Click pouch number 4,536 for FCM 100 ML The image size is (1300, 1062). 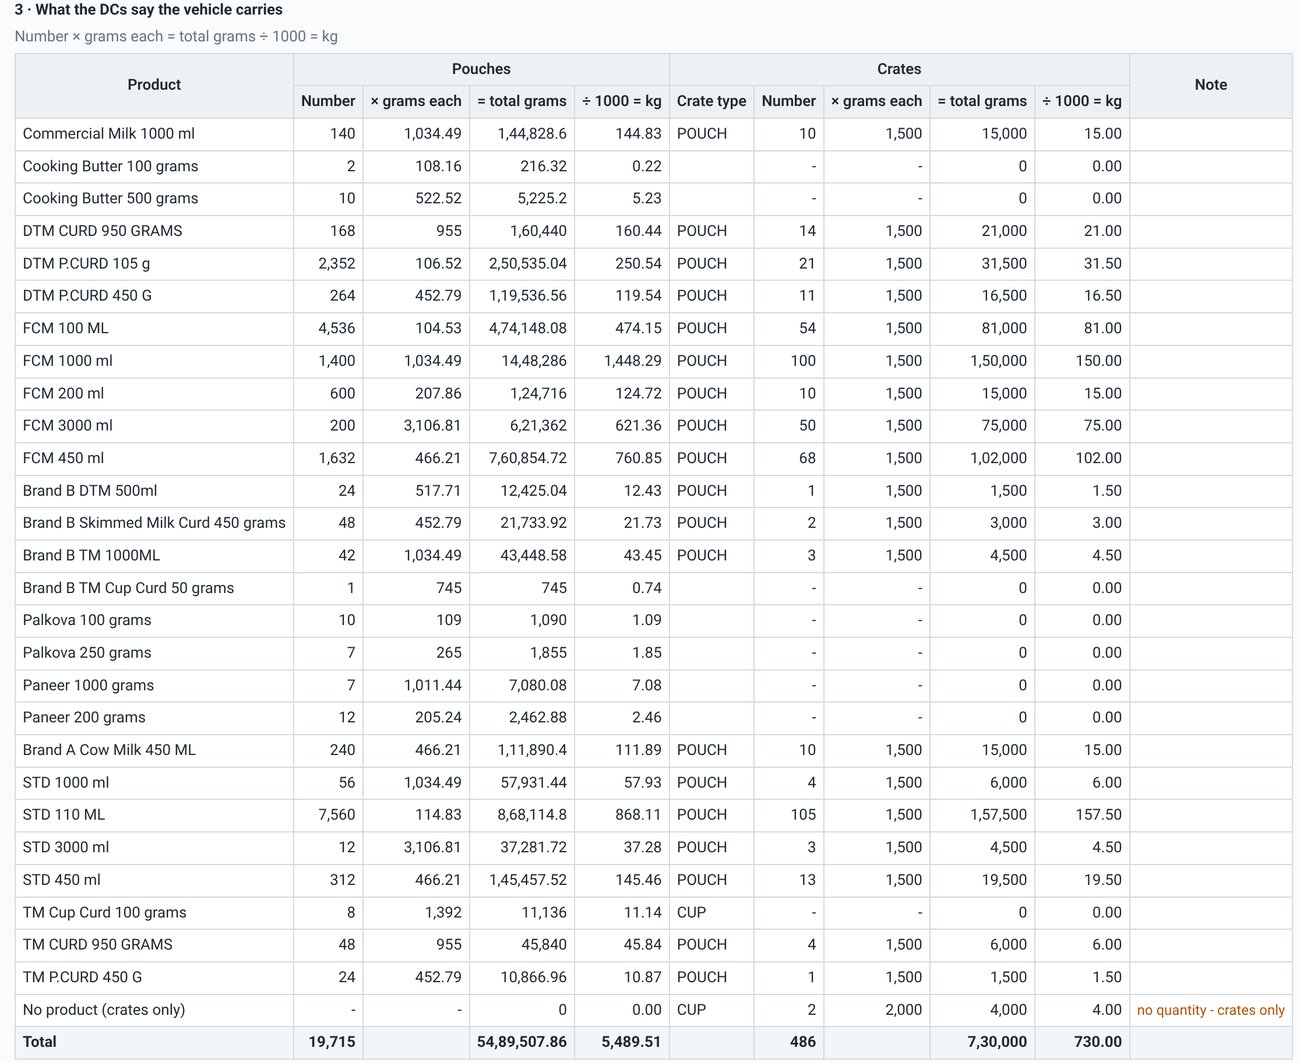pos(337,328)
